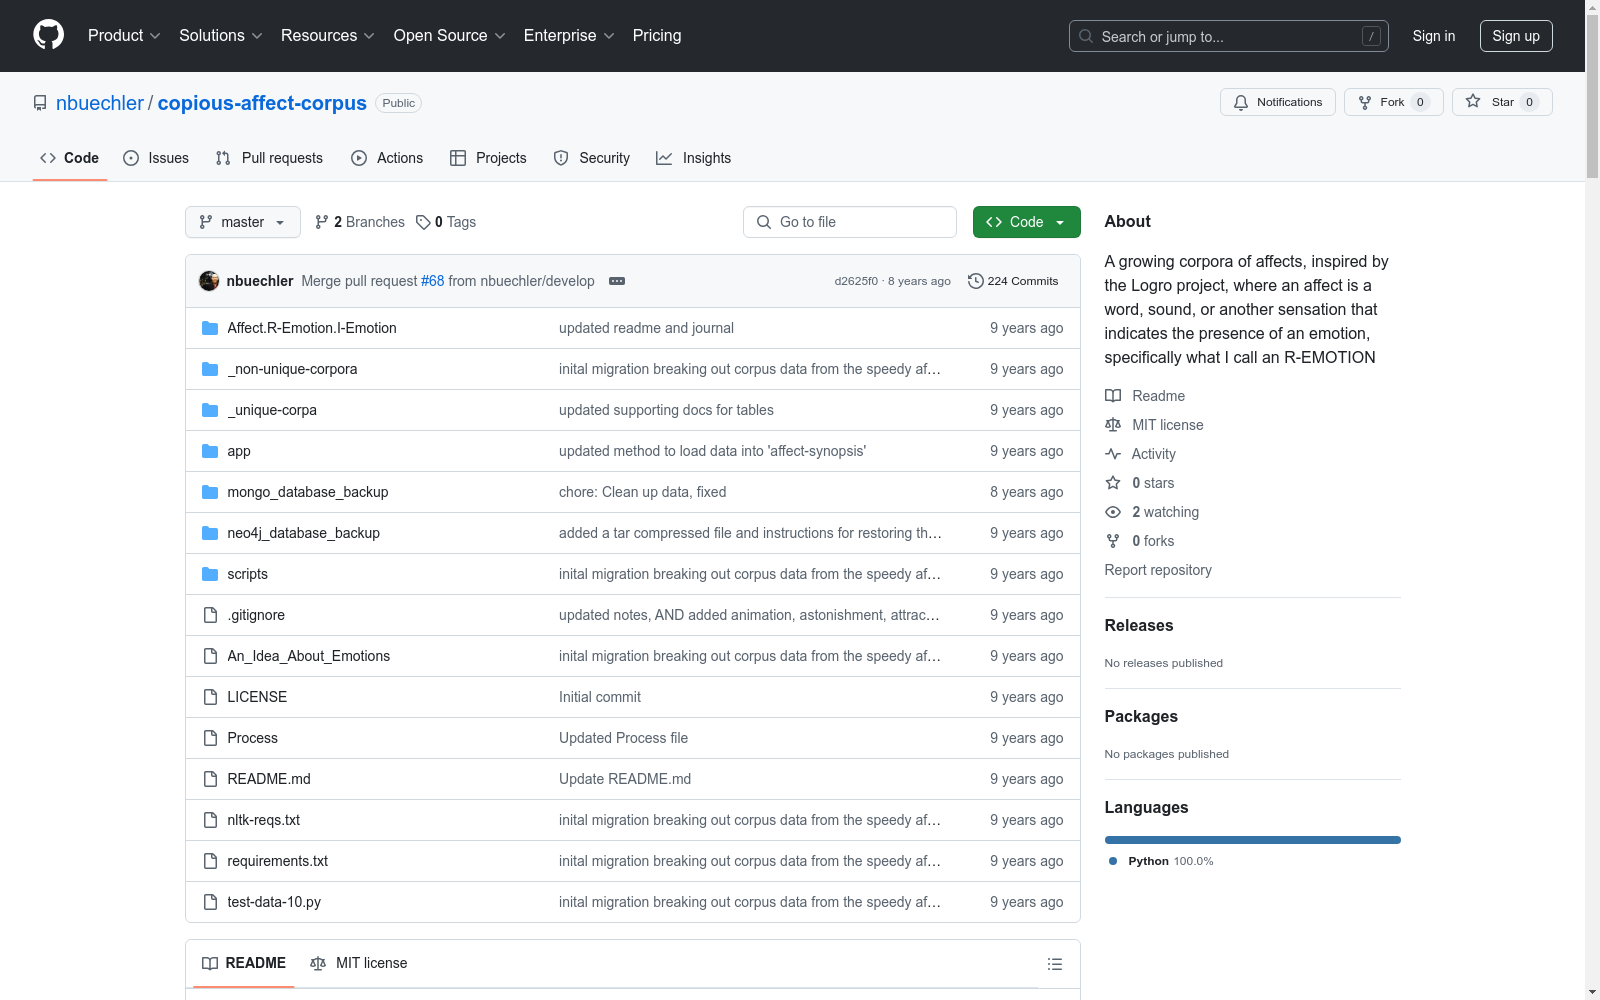
Task: Click the GitHub logo icon
Action: pos(48,35)
